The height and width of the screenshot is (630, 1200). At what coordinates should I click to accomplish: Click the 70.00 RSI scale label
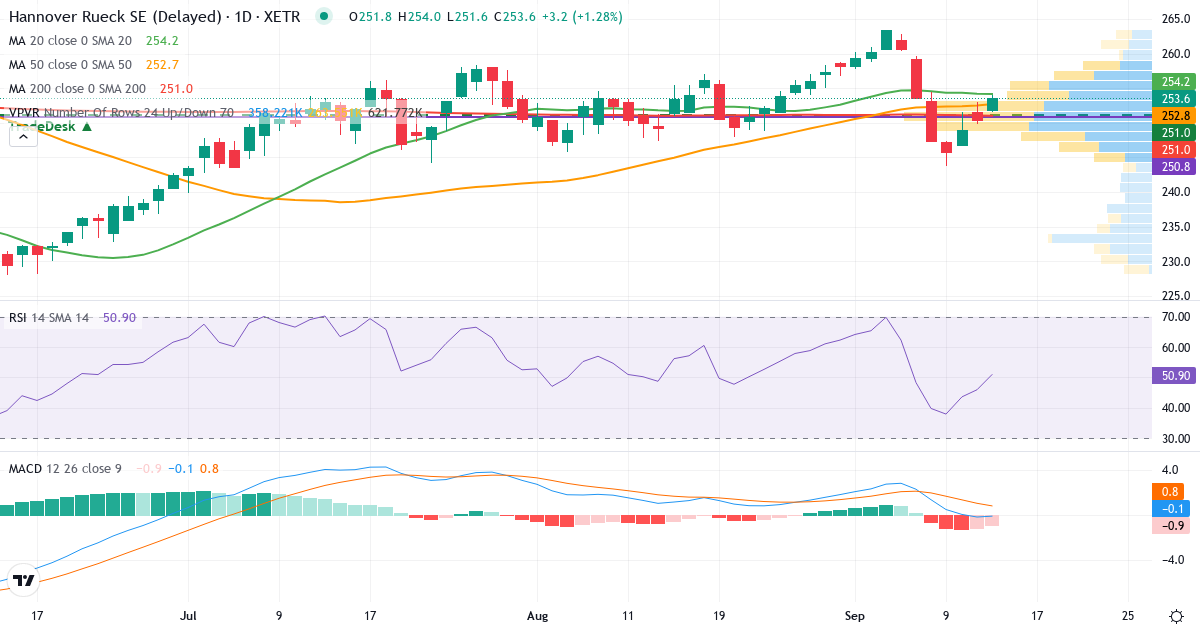tap(1176, 317)
